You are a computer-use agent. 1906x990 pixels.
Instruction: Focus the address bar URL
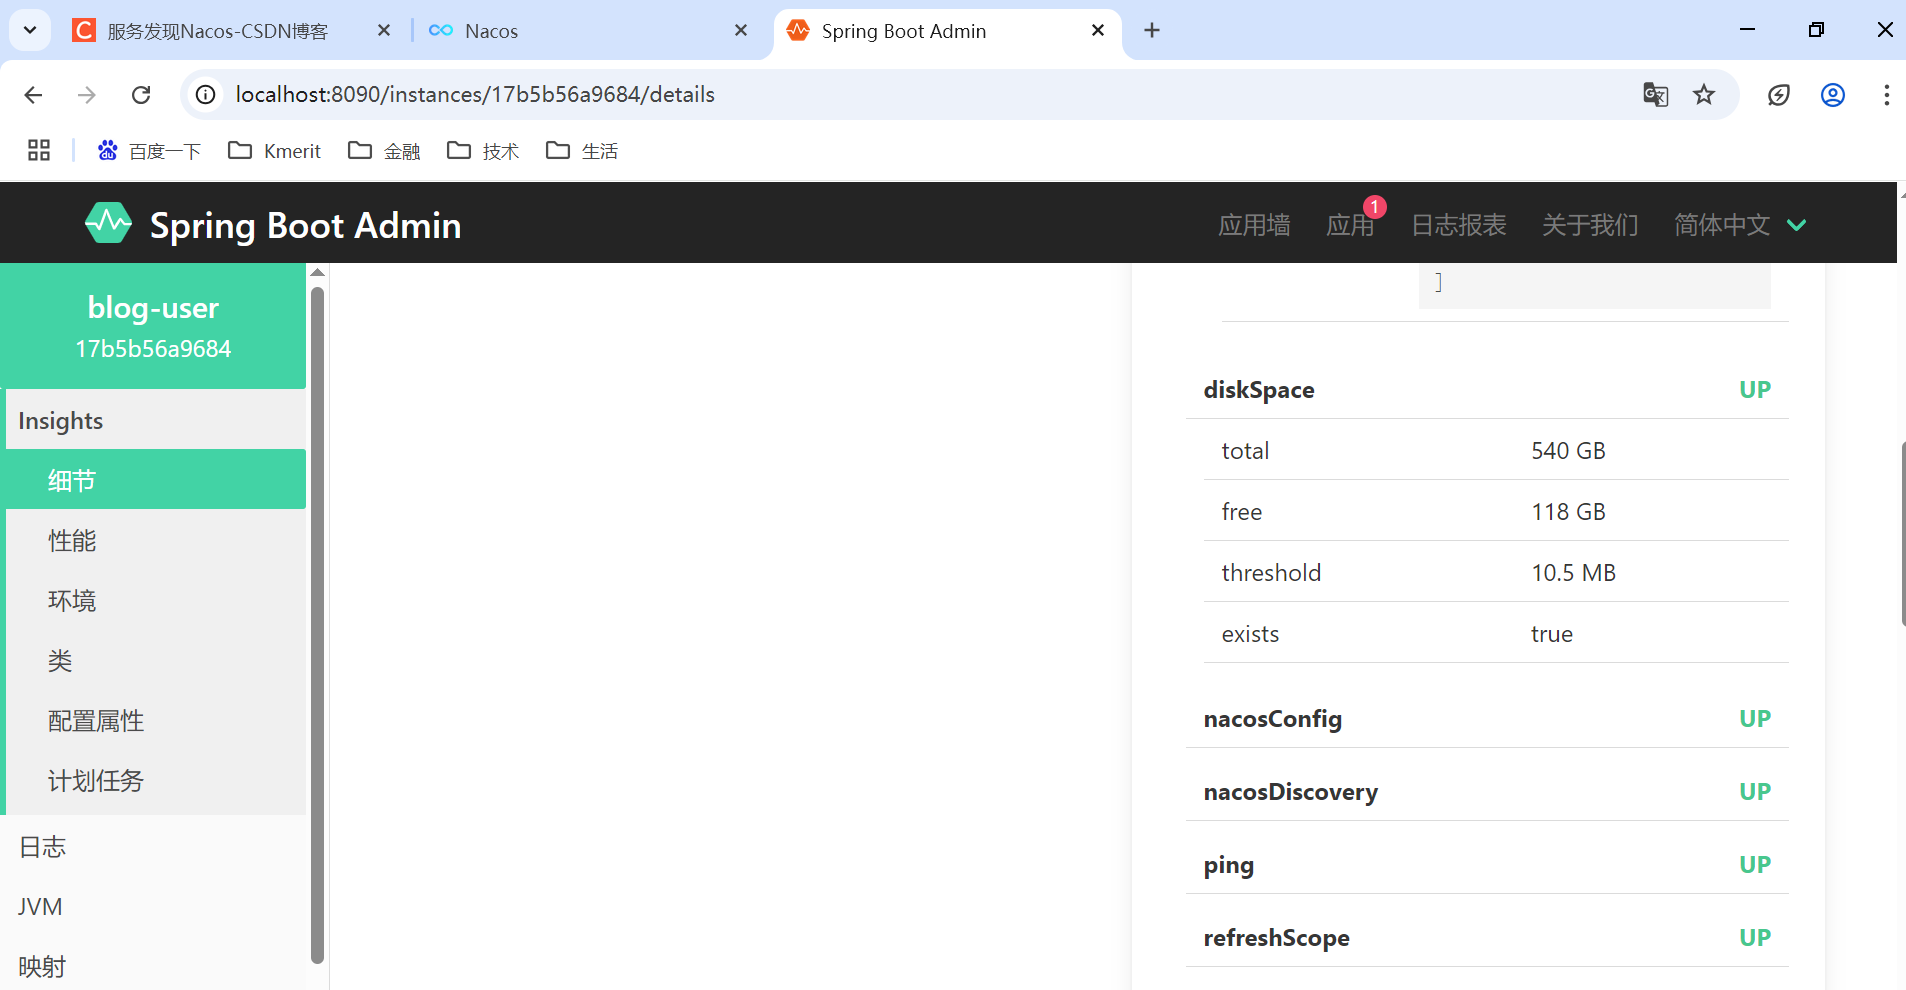pyautogui.click(x=475, y=95)
